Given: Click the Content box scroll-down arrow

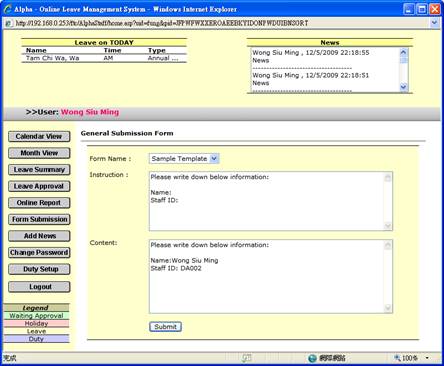Looking at the screenshot, I should pyautogui.click(x=388, y=308).
